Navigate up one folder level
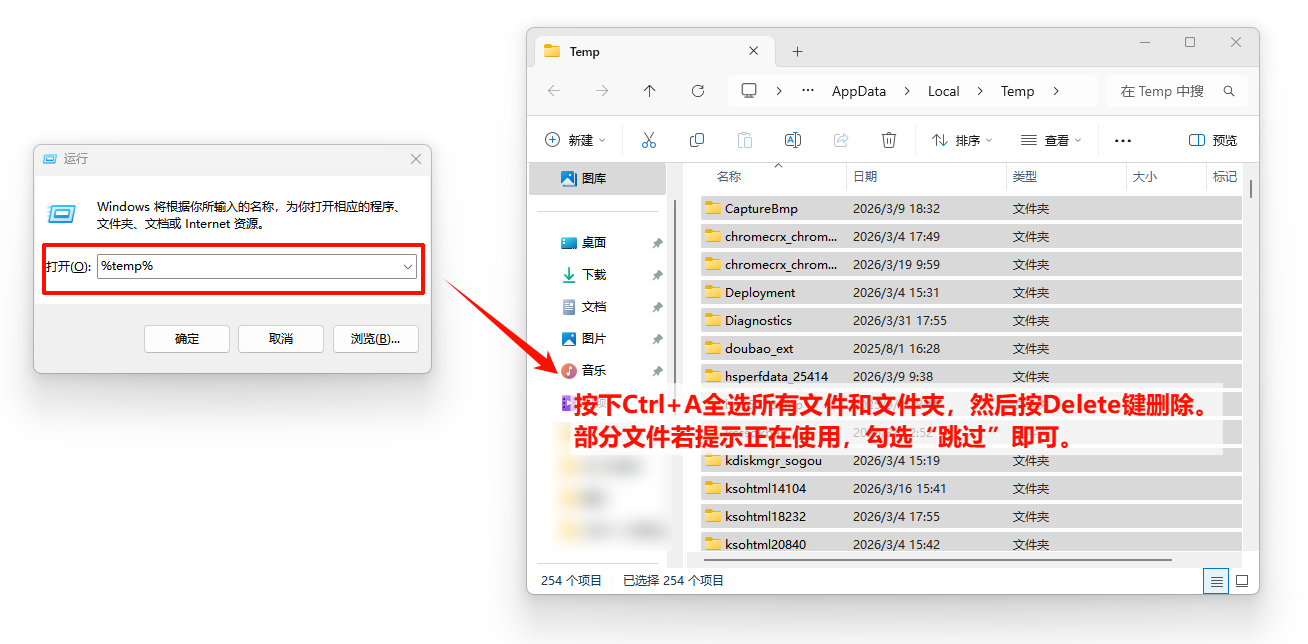This screenshot has height=644, width=1308. (x=649, y=90)
